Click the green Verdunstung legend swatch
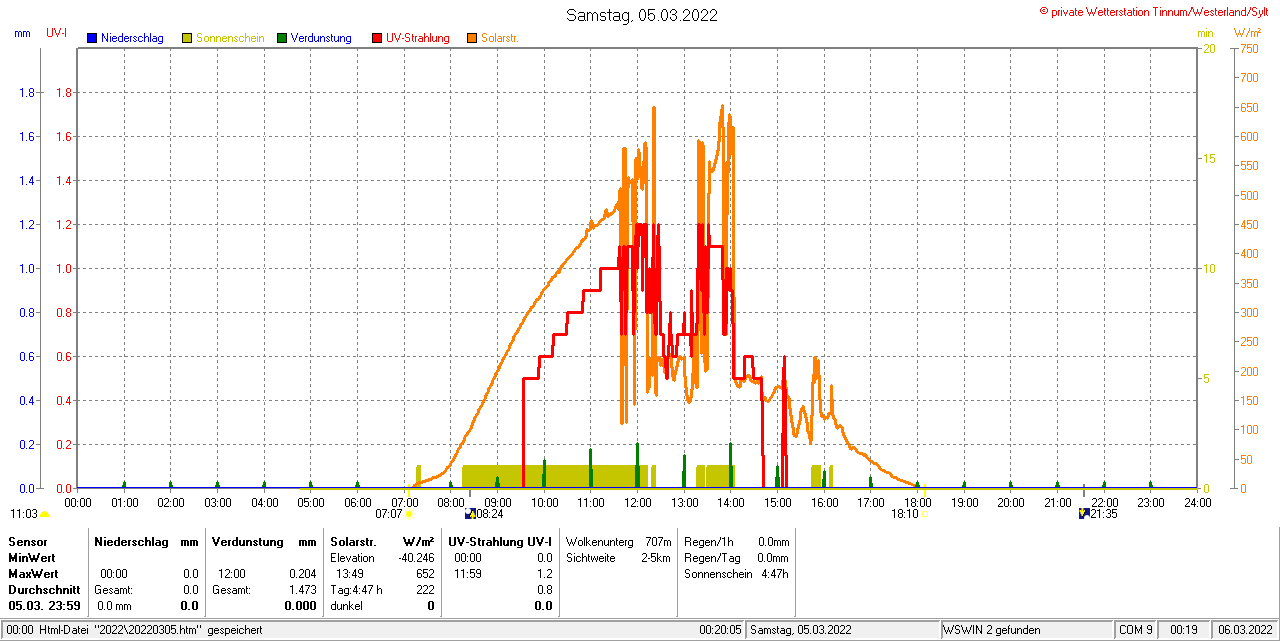Screen dimensions: 1280x641 pyautogui.click(x=282, y=38)
